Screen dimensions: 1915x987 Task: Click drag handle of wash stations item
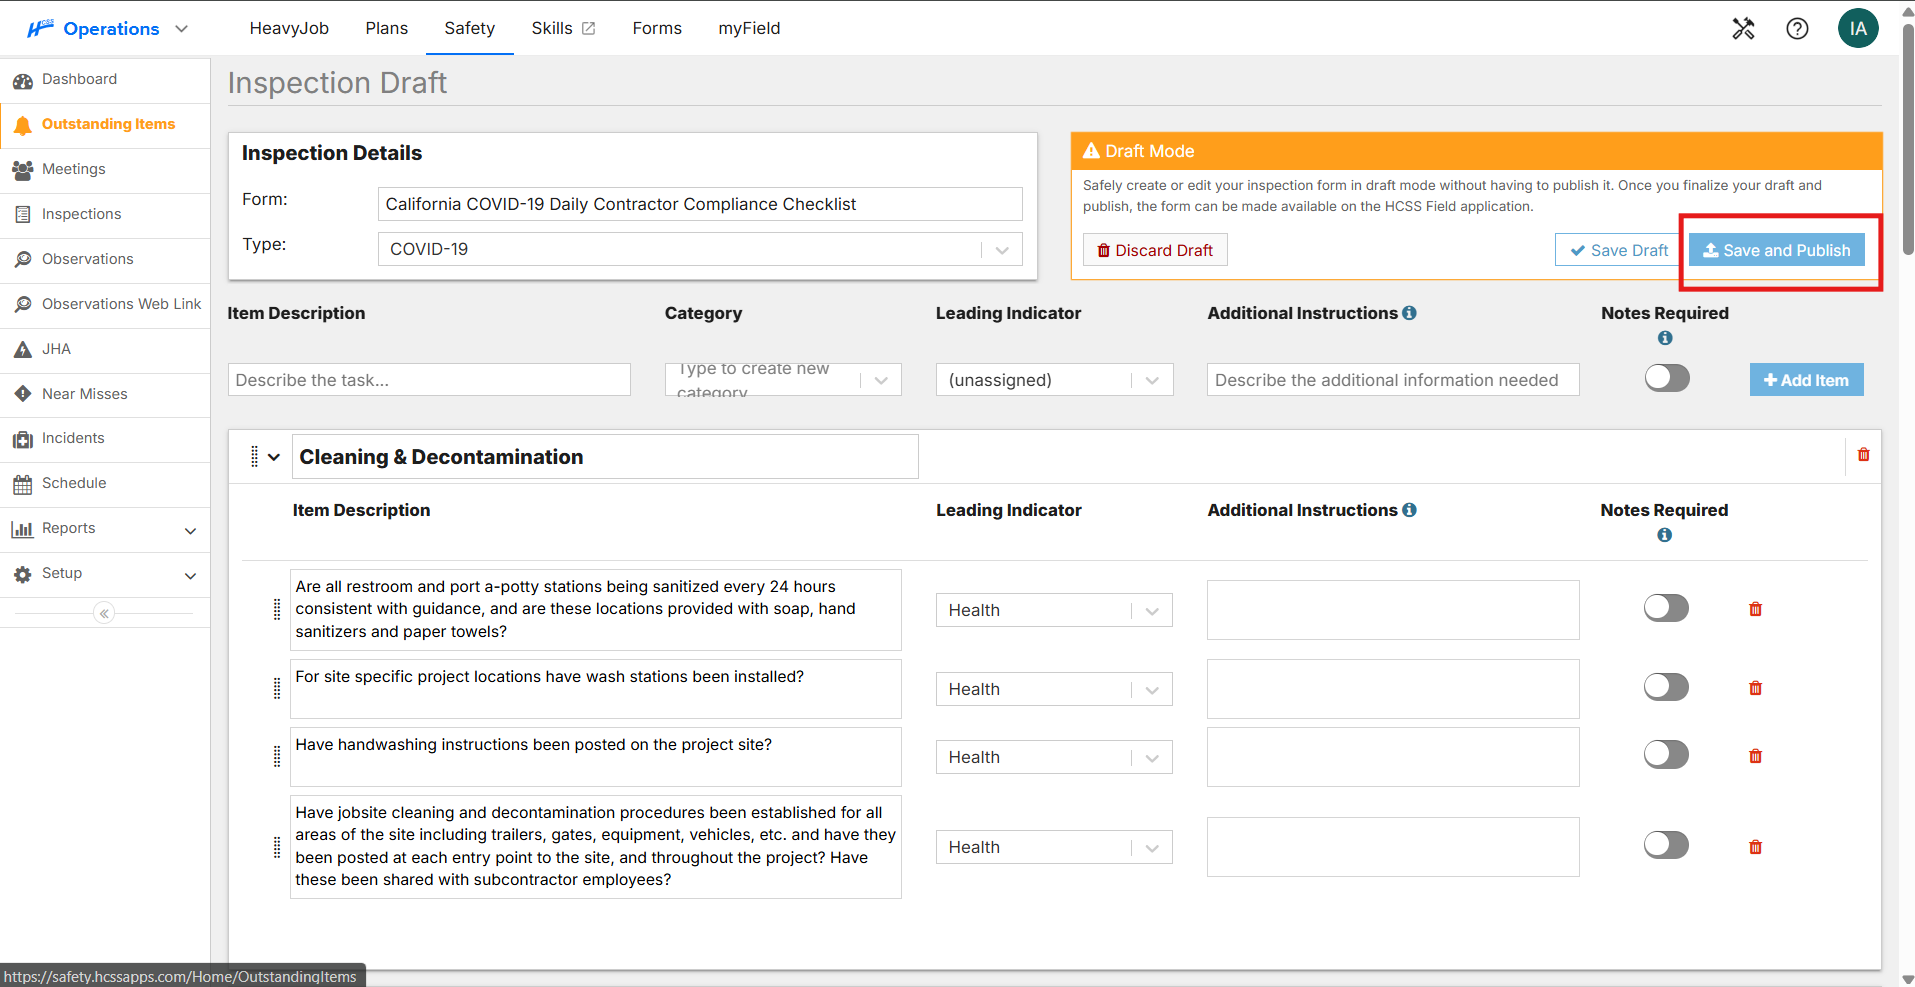tap(277, 688)
